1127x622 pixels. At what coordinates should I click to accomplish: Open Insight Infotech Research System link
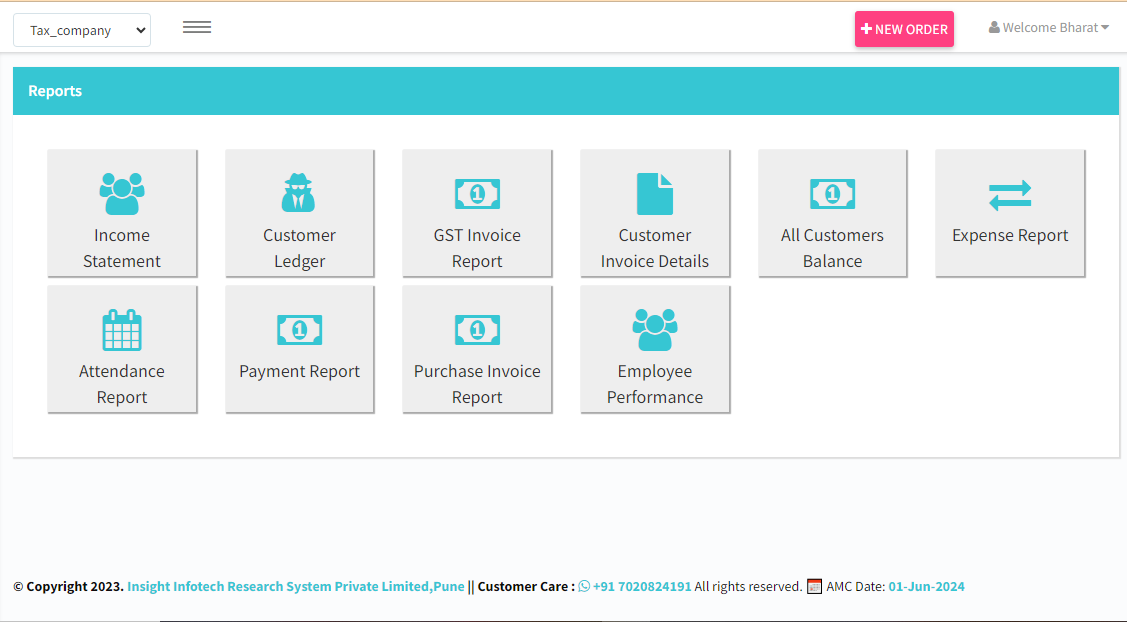[x=295, y=586]
